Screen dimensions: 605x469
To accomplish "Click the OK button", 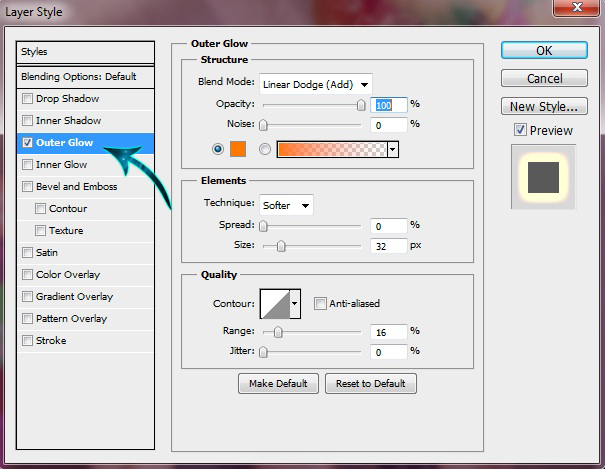I will tap(544, 51).
